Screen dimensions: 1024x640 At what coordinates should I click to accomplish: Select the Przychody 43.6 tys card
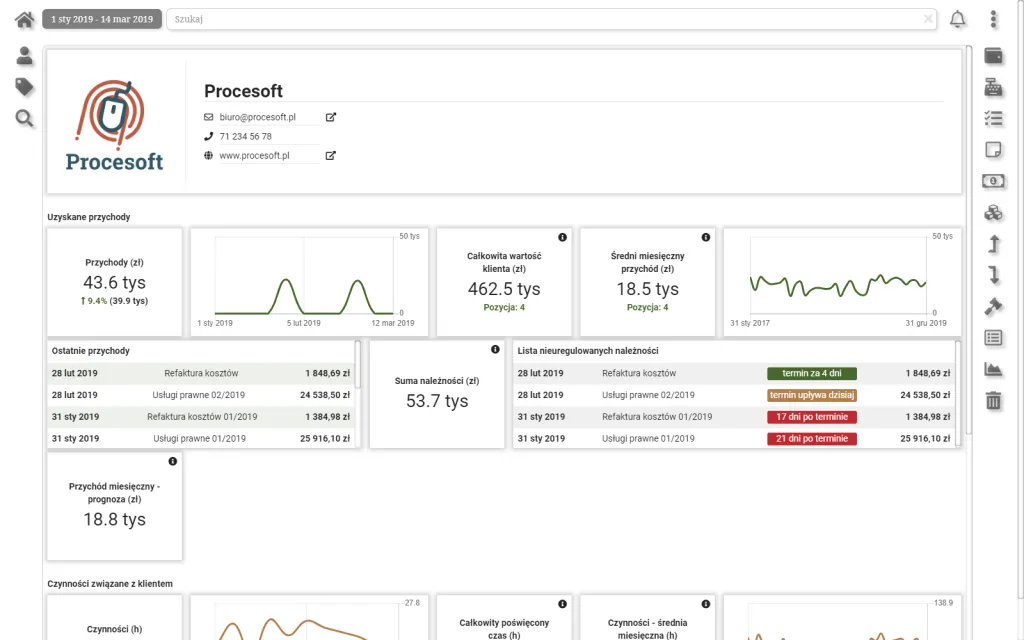coord(114,282)
